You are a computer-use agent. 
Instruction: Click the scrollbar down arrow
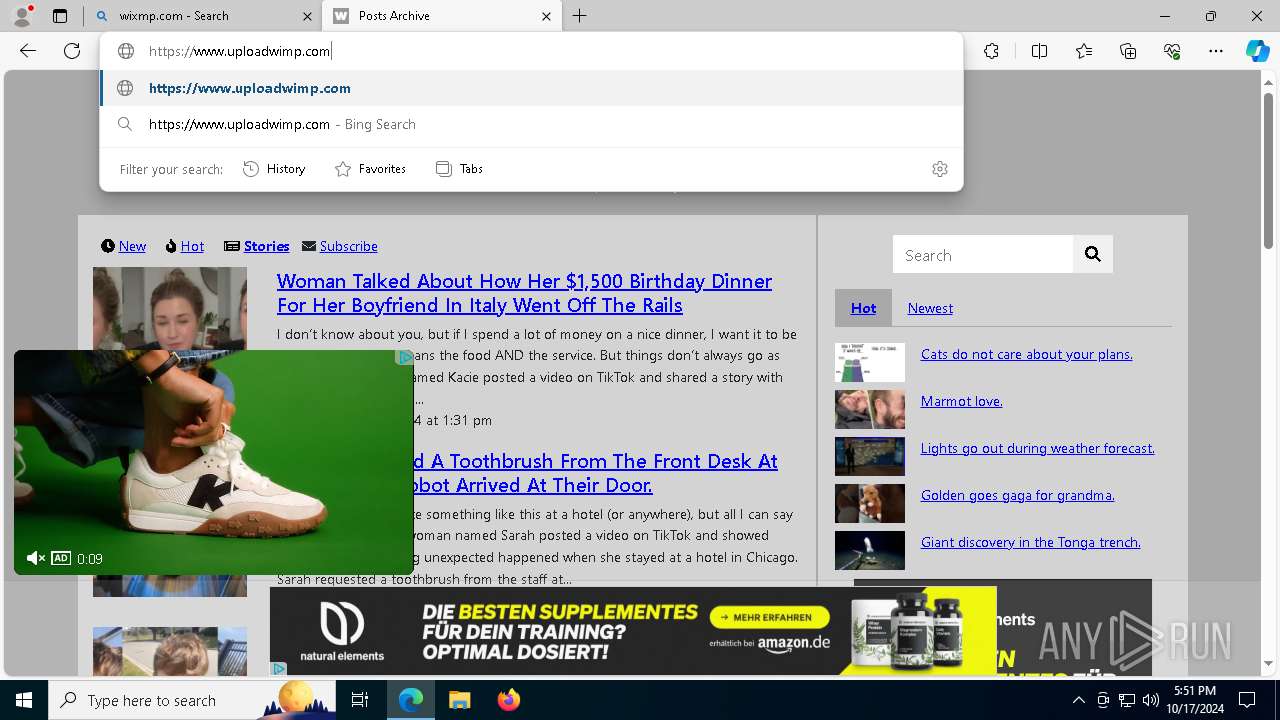[x=1268, y=664]
